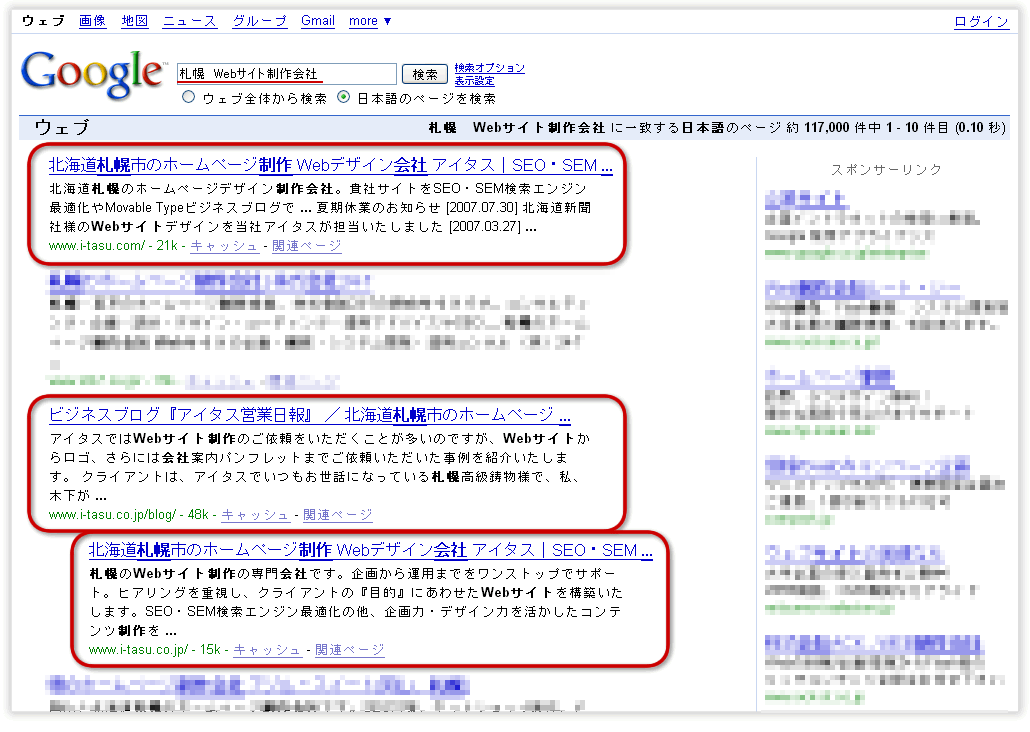Image resolution: width=1030 pixels, height=732 pixels.
Task: Select the 日本語のページを検索 radio button
Action: (344, 98)
